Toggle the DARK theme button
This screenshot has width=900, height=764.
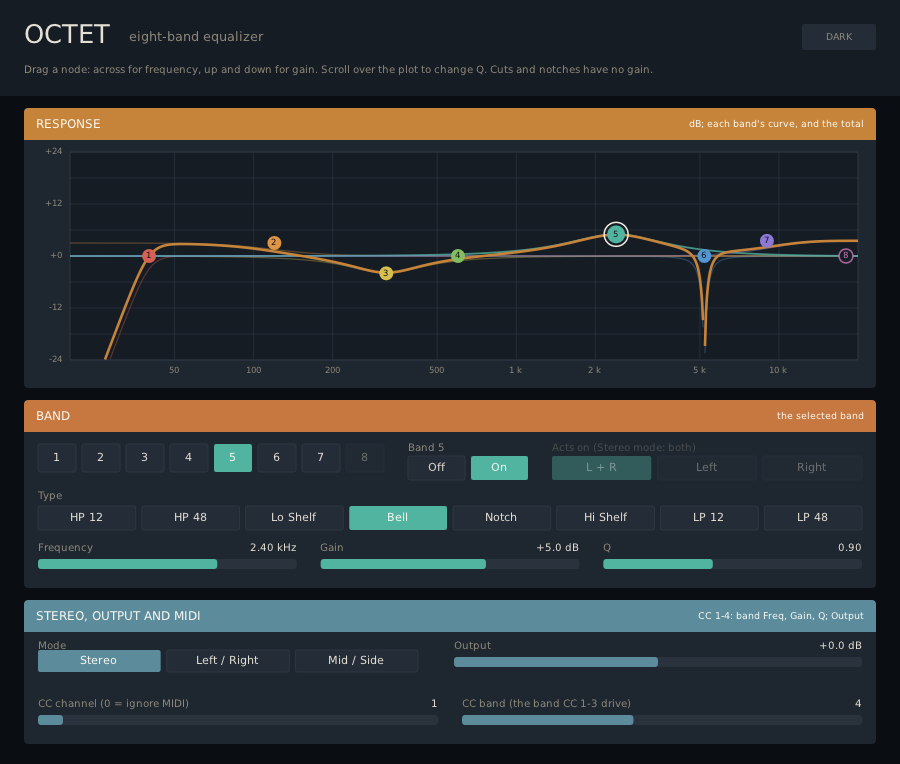click(x=839, y=37)
